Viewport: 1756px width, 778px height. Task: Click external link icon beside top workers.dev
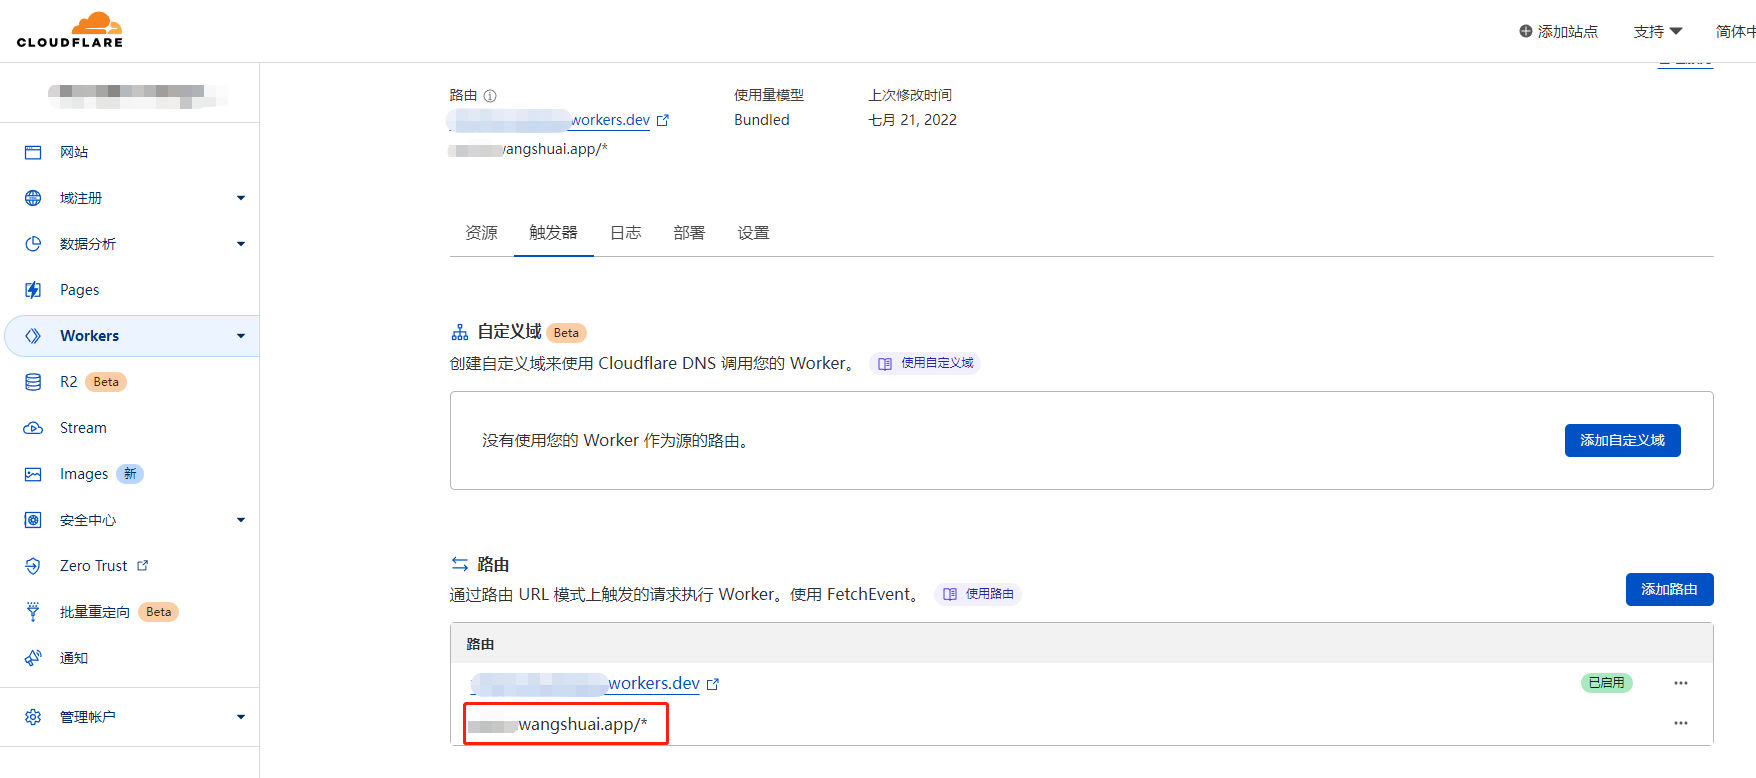pyautogui.click(x=662, y=120)
